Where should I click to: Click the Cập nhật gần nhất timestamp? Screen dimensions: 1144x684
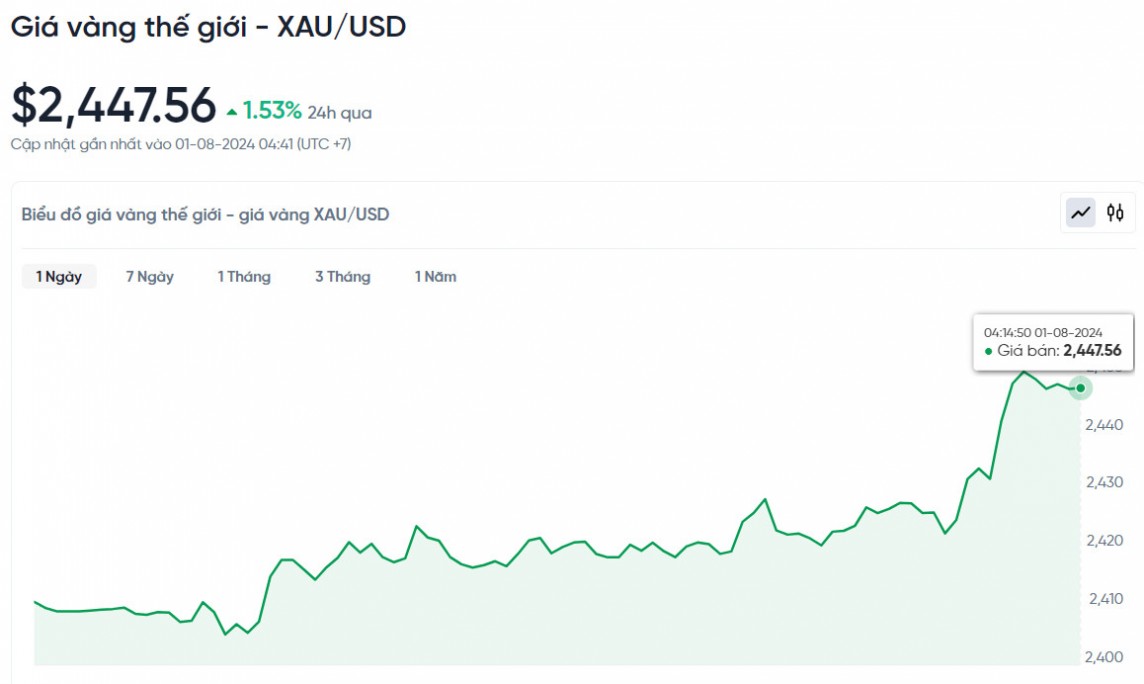(x=180, y=144)
